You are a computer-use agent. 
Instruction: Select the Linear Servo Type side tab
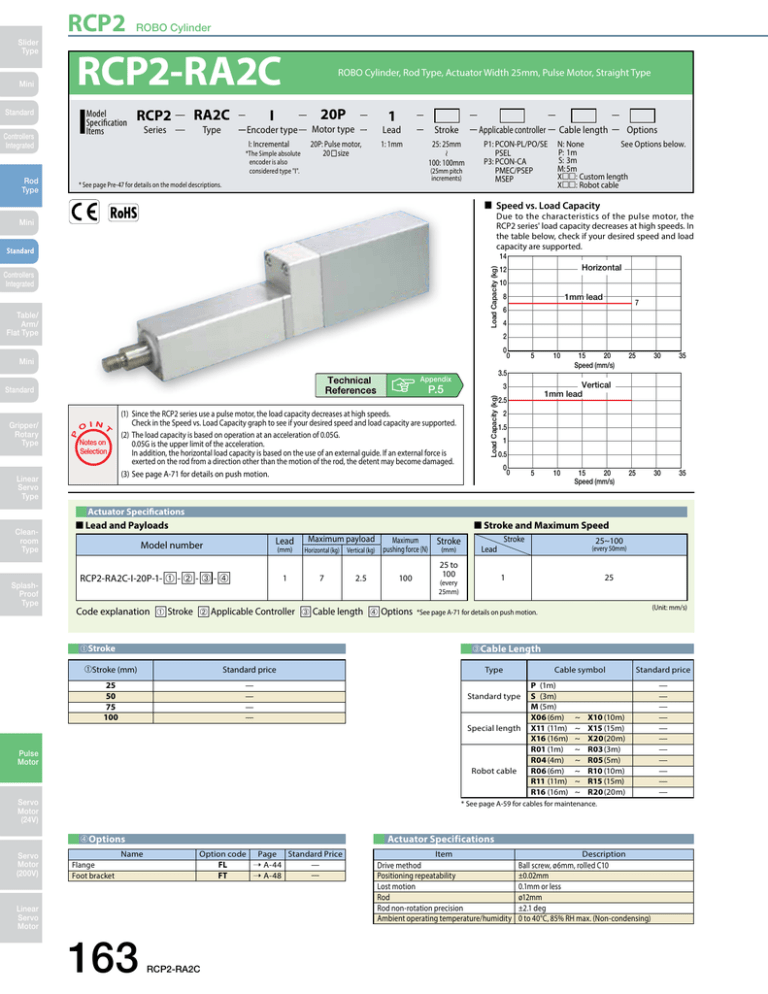pos(21,488)
